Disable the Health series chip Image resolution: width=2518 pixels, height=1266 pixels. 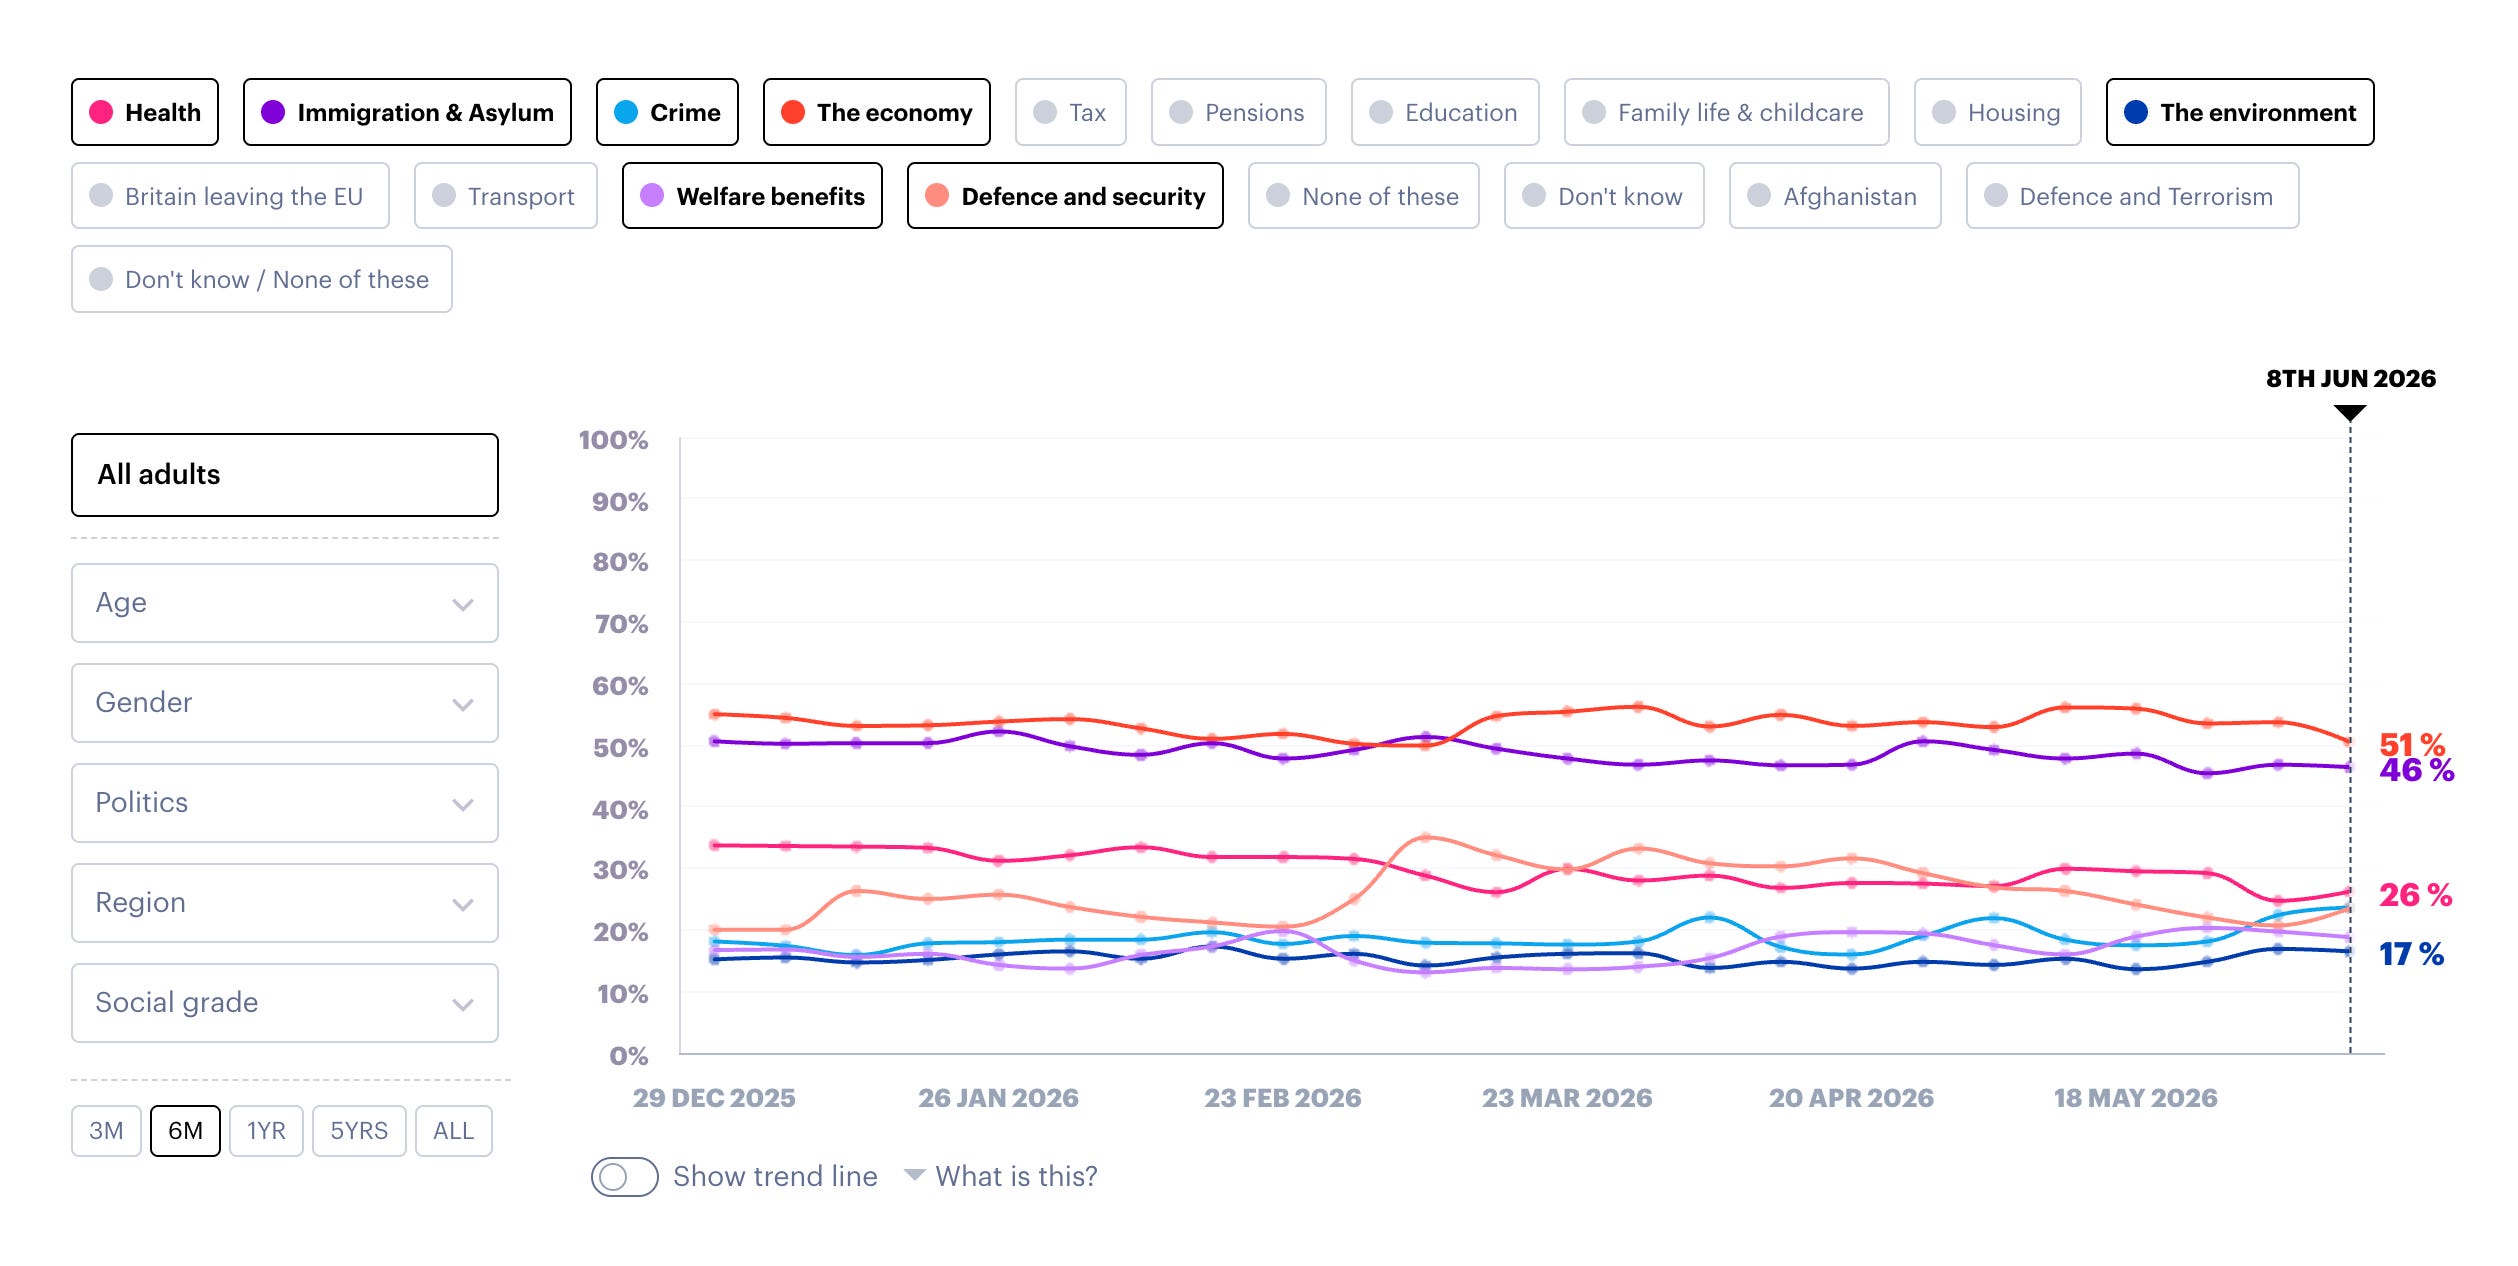(x=145, y=112)
